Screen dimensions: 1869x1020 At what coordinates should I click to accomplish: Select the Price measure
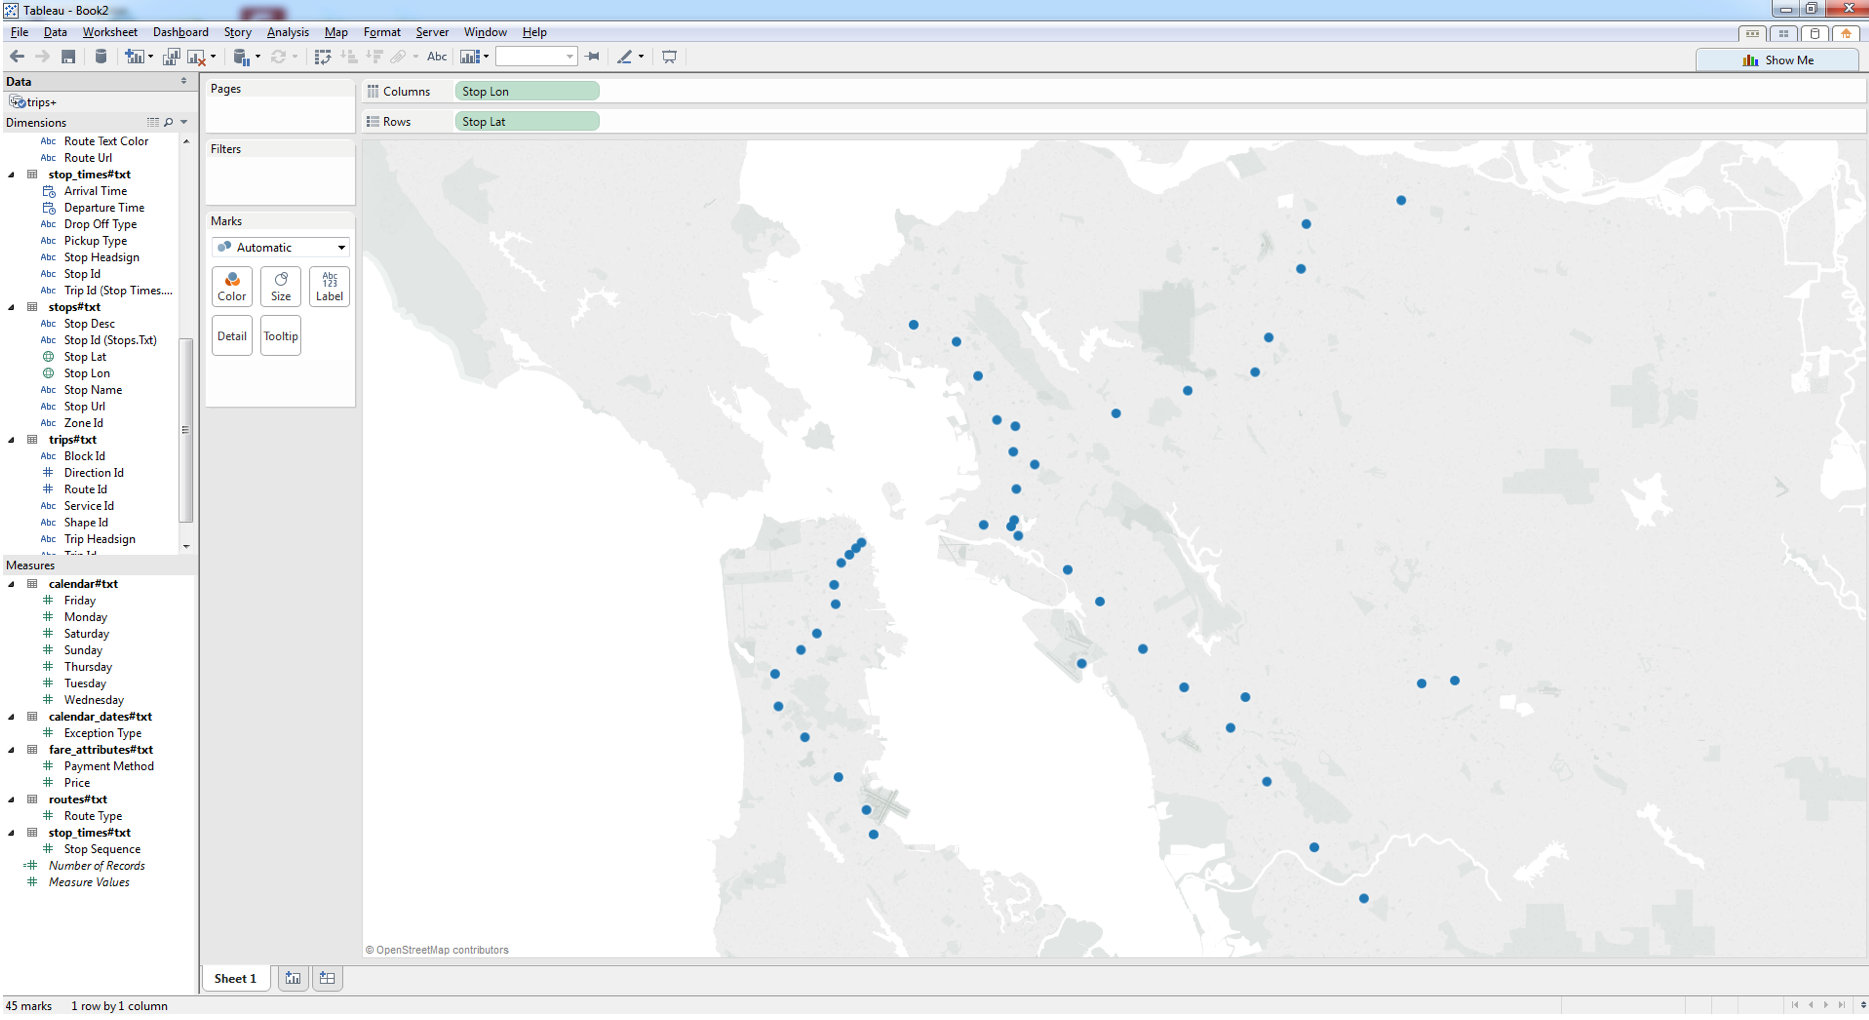[x=77, y=783]
